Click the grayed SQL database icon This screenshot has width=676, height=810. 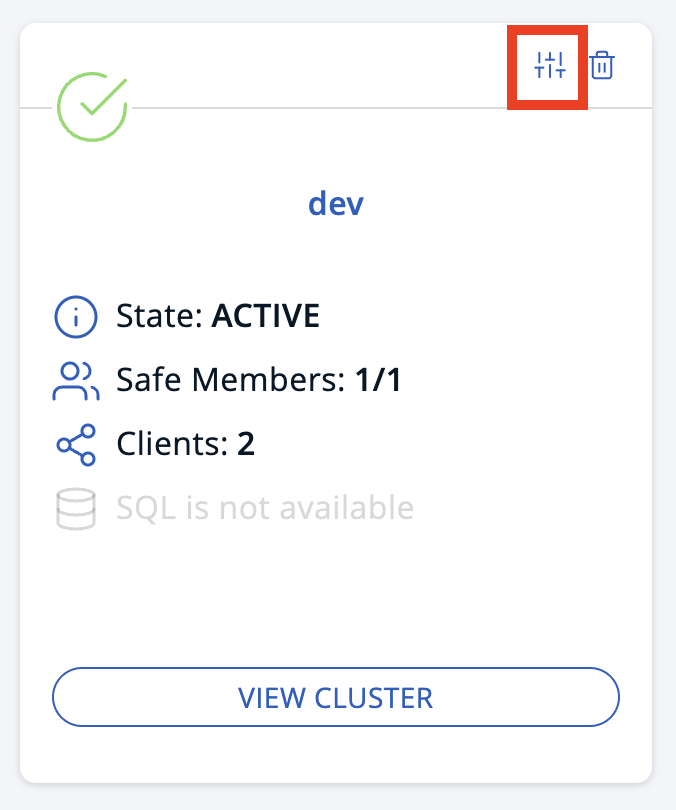click(76, 507)
